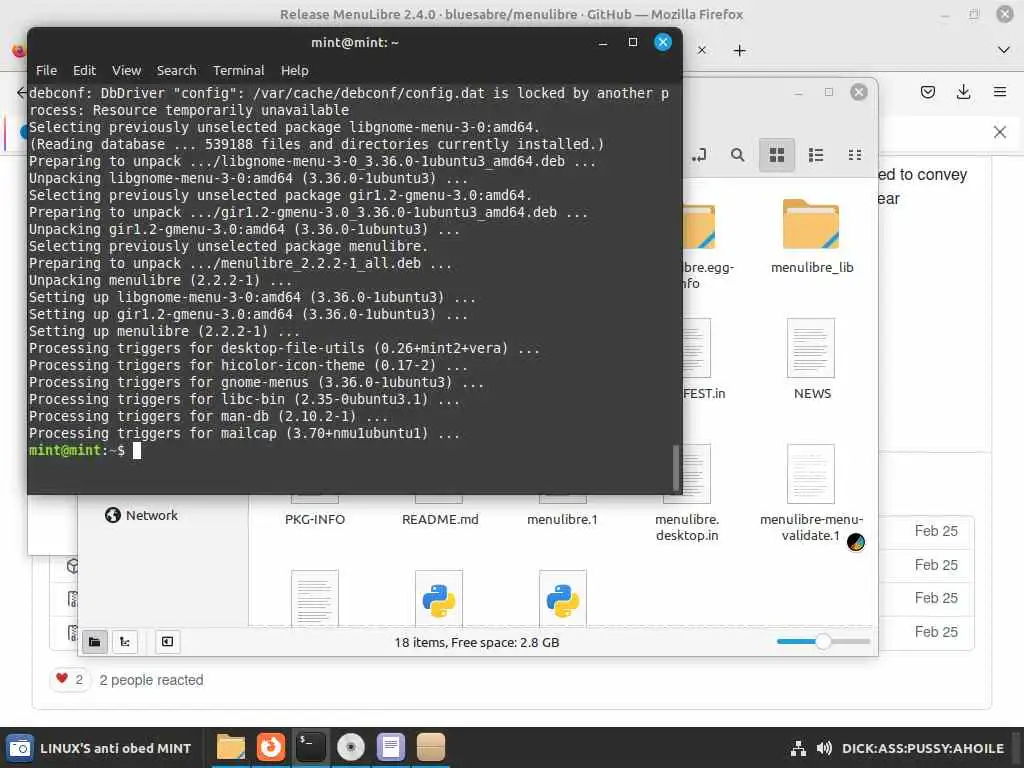Show places sidebar in file manager
The width and height of the screenshot is (1024, 768).
pos(95,642)
